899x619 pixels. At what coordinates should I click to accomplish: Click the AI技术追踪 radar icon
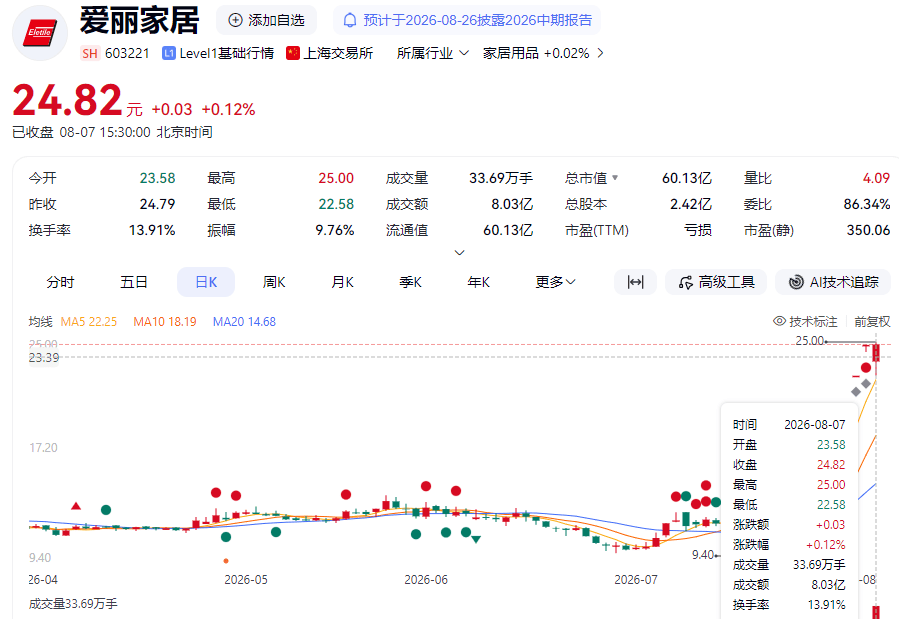click(796, 283)
